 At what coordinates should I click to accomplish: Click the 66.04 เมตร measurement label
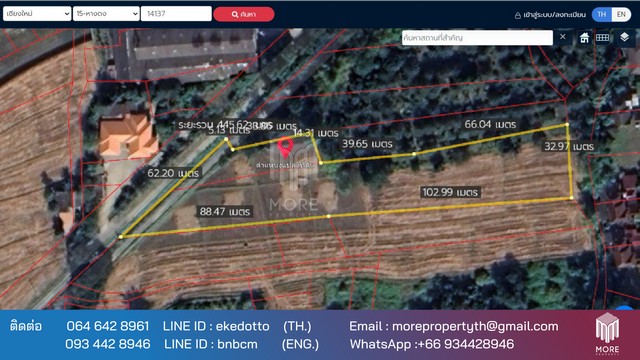tap(490, 124)
